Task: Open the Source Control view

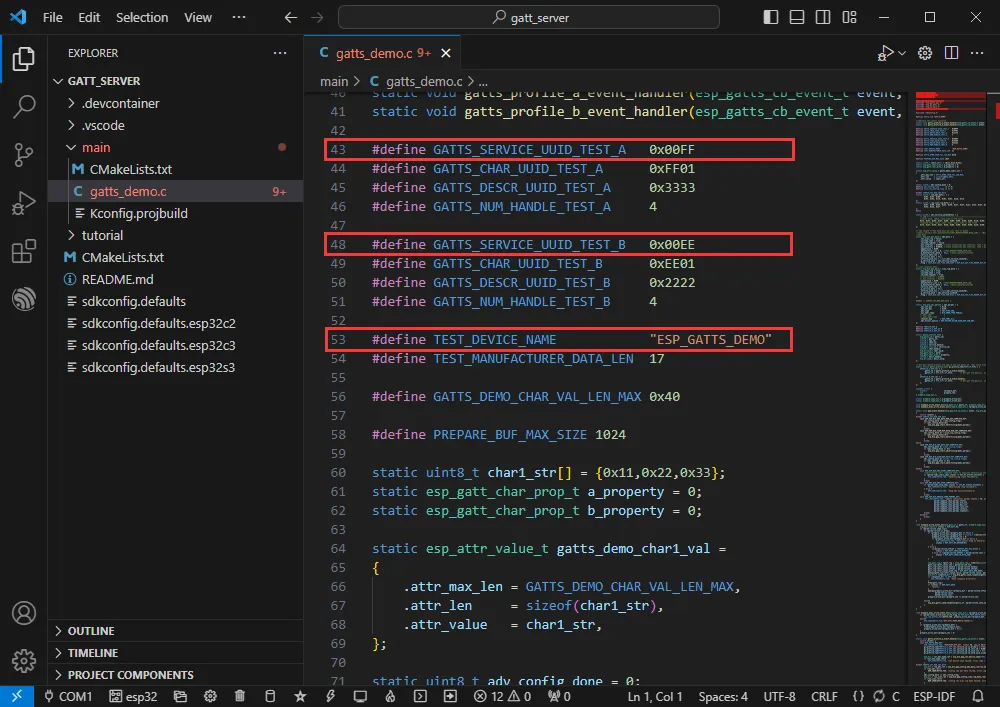Action: [x=23, y=155]
